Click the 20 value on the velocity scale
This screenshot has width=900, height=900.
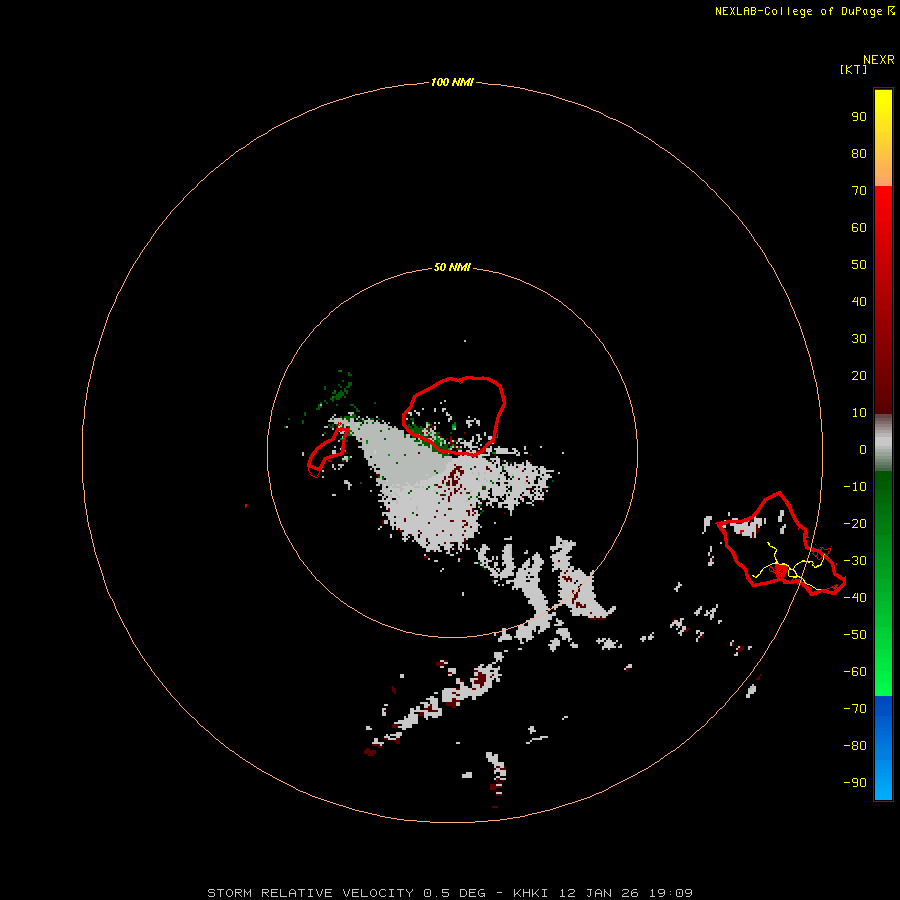[x=859, y=375]
